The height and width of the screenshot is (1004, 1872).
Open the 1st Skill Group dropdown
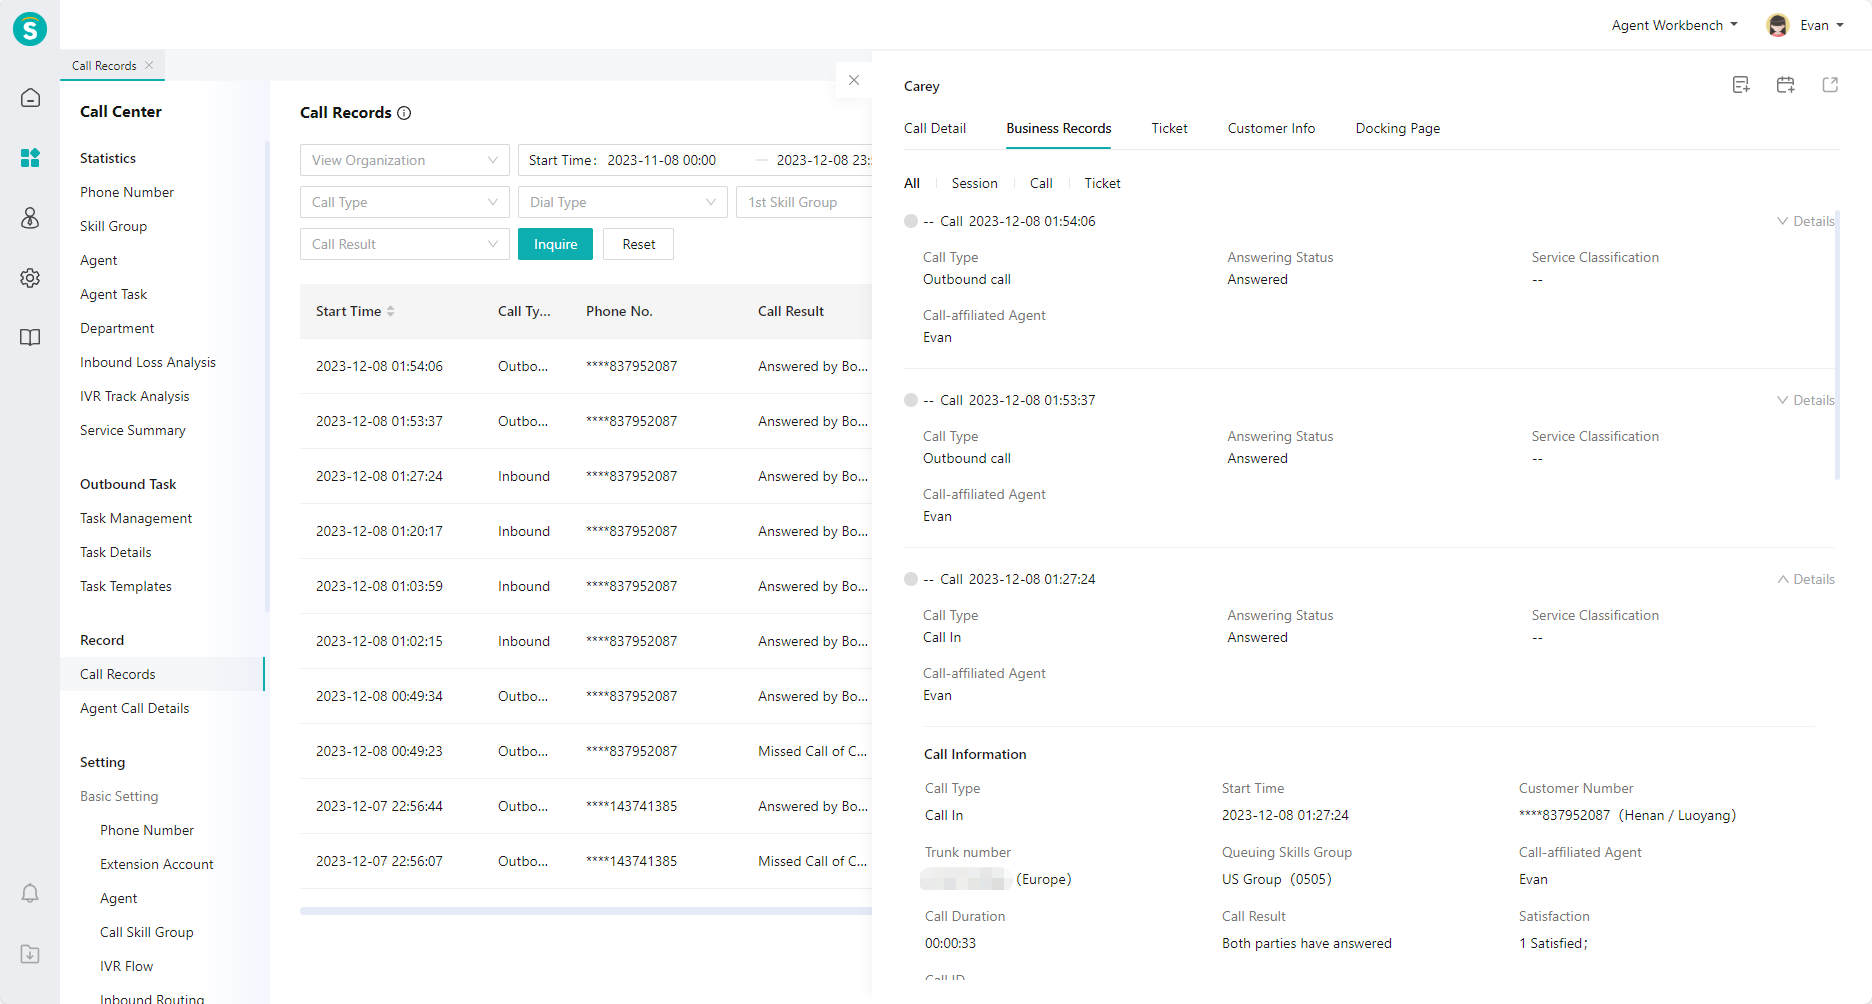[x=804, y=202]
